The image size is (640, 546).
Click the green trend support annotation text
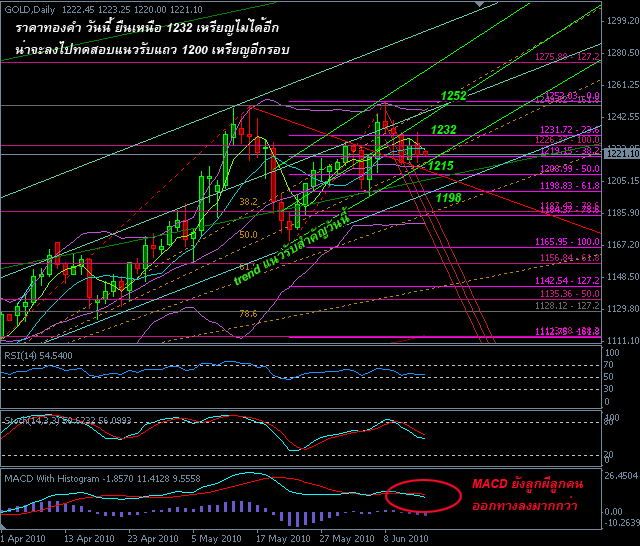292,247
